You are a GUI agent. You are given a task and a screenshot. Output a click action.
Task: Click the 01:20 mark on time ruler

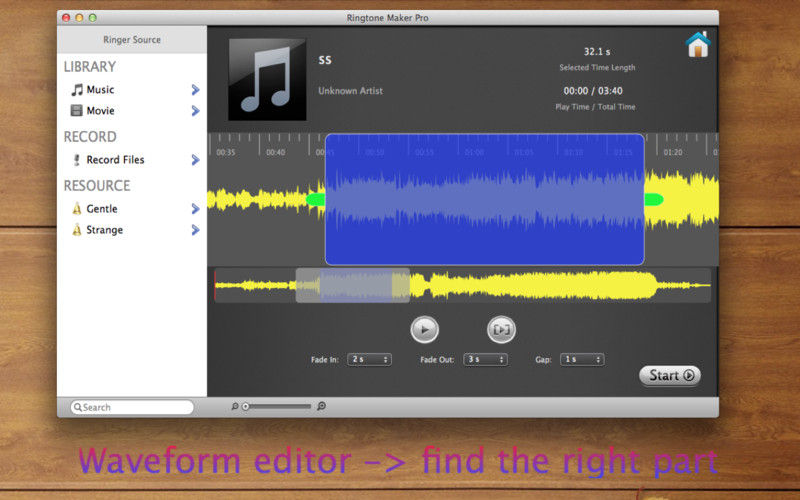click(673, 152)
